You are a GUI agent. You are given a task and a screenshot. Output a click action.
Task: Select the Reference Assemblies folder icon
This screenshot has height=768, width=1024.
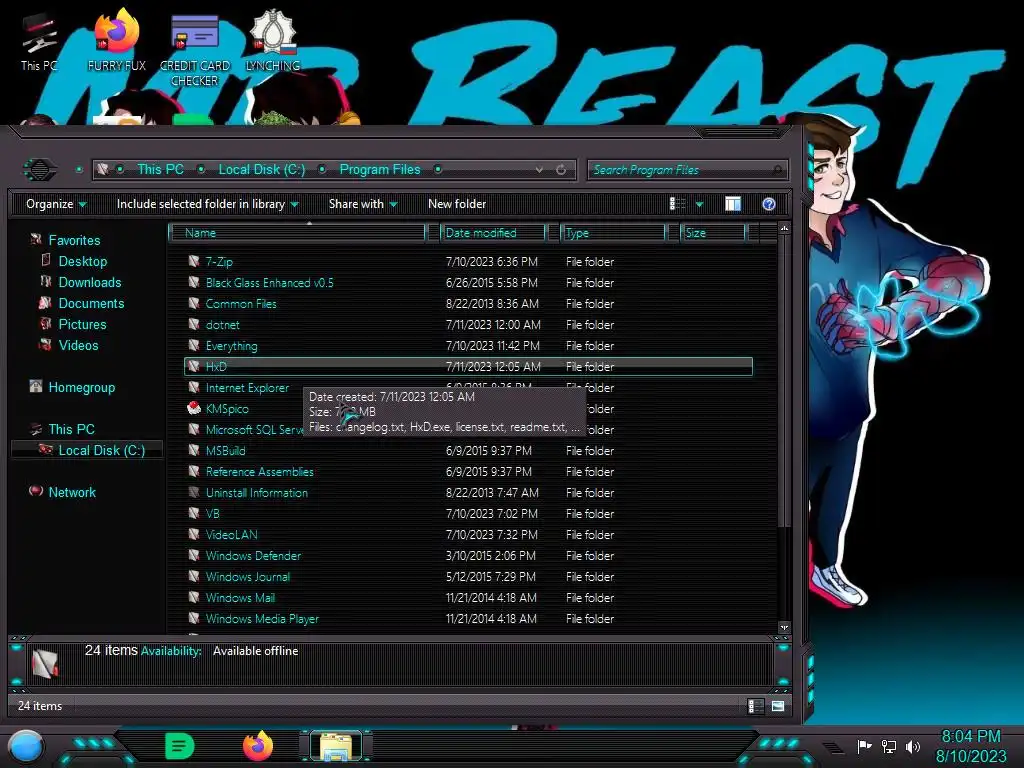[194, 471]
